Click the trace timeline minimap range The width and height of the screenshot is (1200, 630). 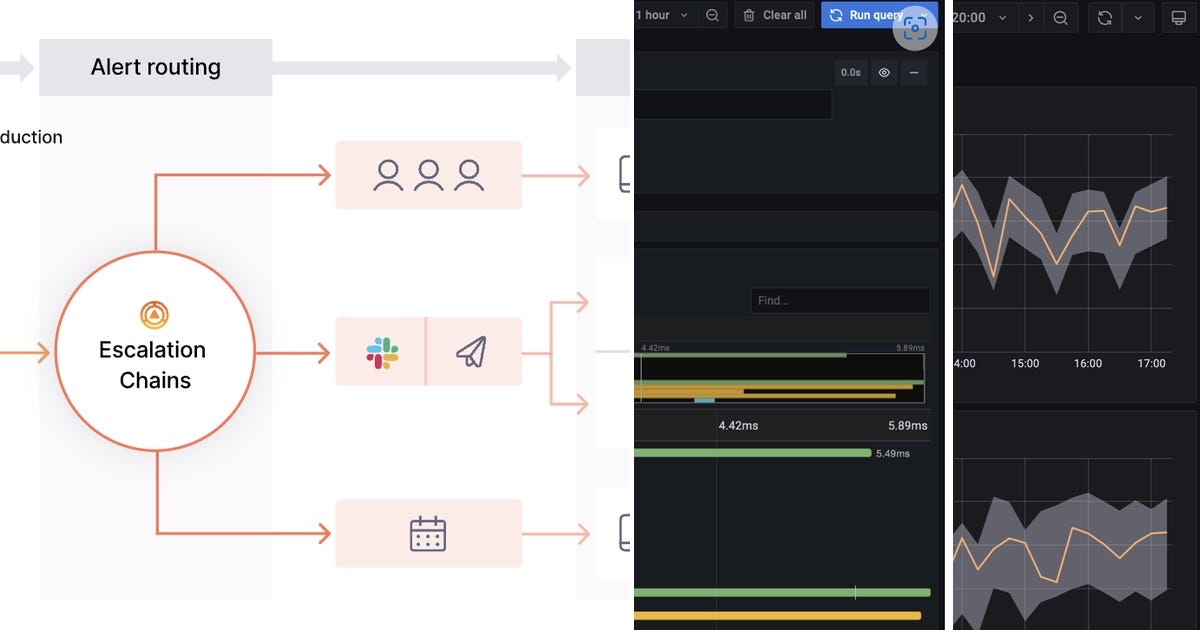tap(785, 377)
